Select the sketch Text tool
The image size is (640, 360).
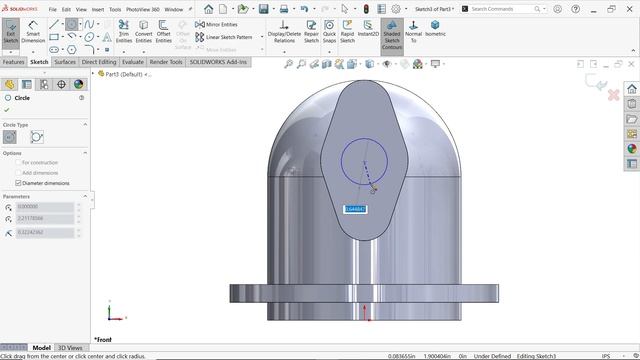point(107,38)
